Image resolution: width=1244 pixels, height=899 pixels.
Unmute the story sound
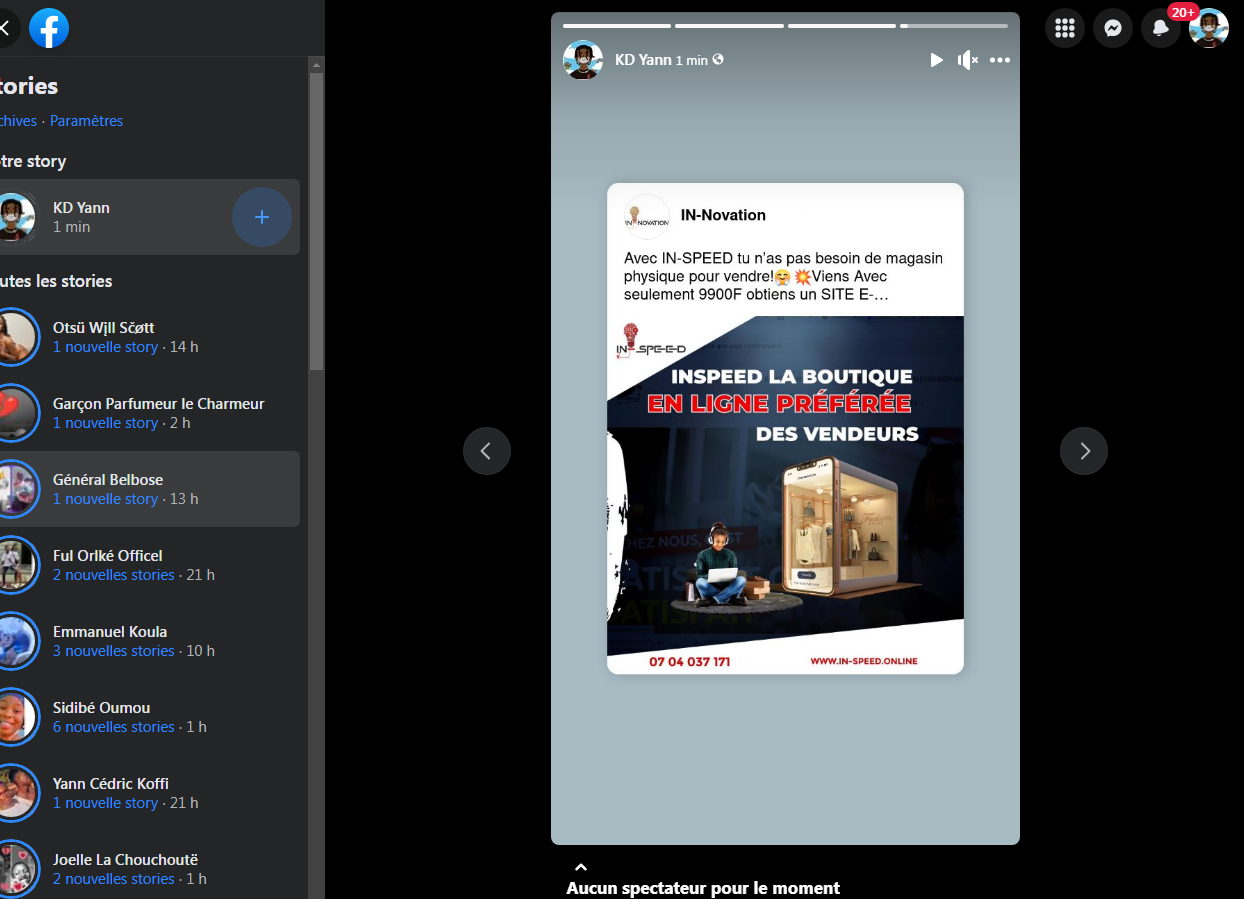coord(967,60)
